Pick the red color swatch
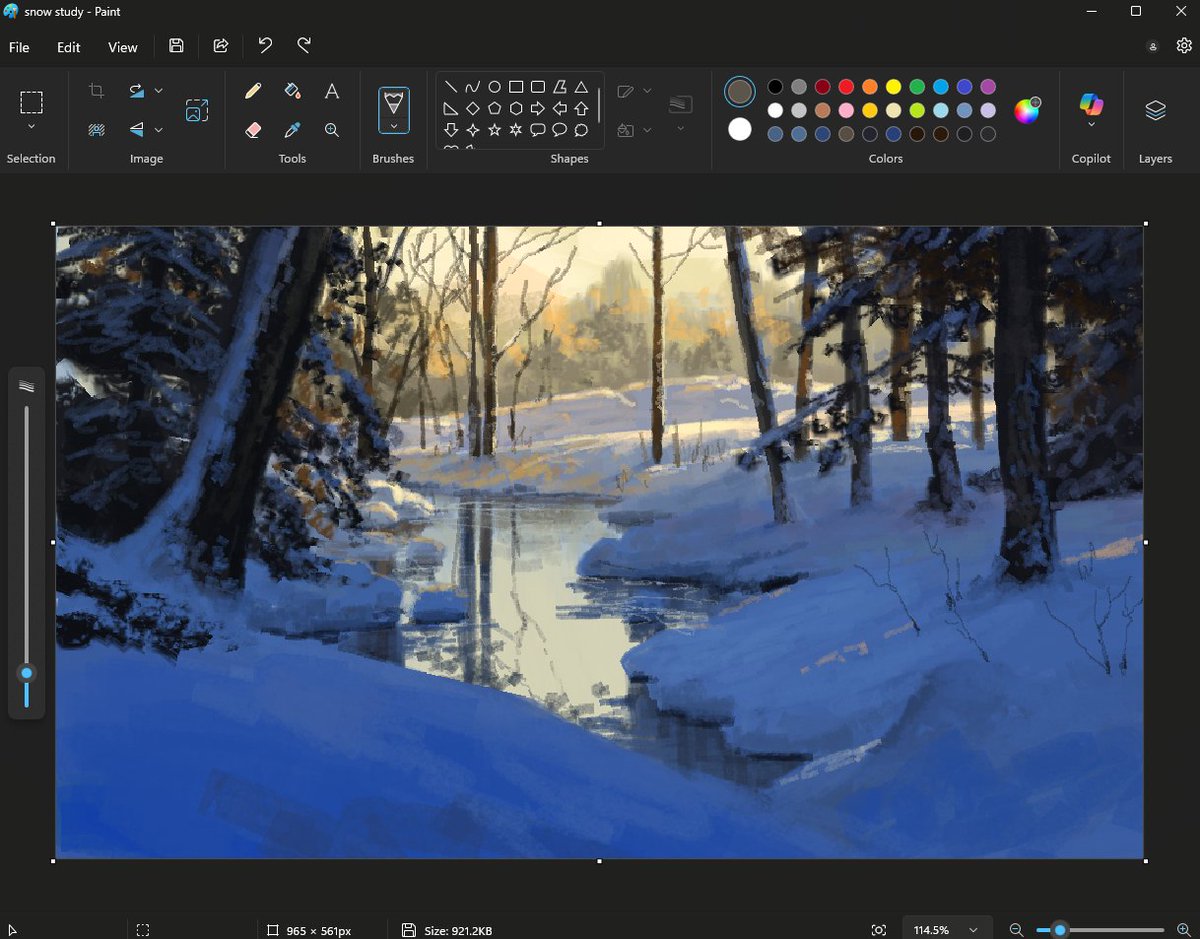This screenshot has height=939, width=1200. coord(846,87)
